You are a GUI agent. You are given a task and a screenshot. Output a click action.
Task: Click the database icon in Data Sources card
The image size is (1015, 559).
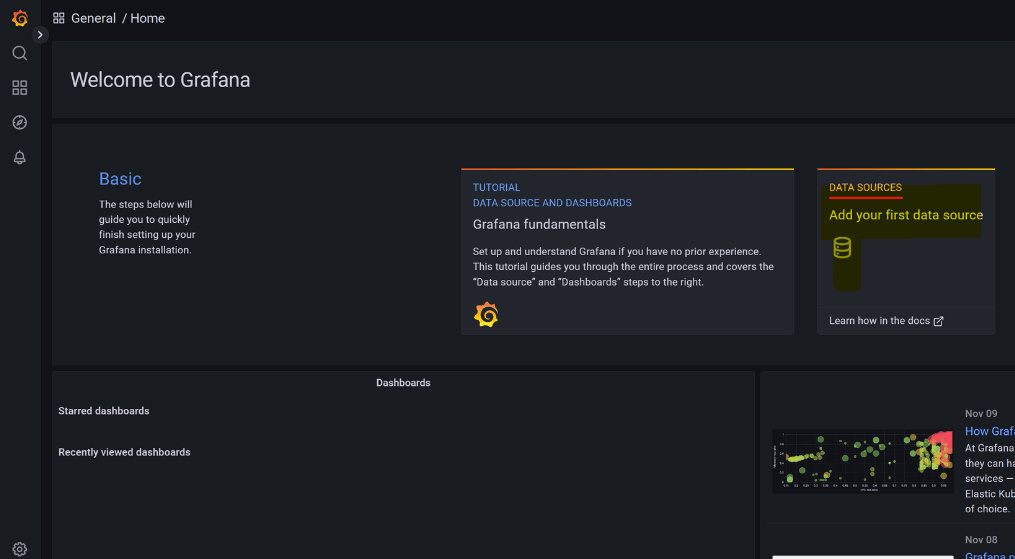tap(842, 248)
